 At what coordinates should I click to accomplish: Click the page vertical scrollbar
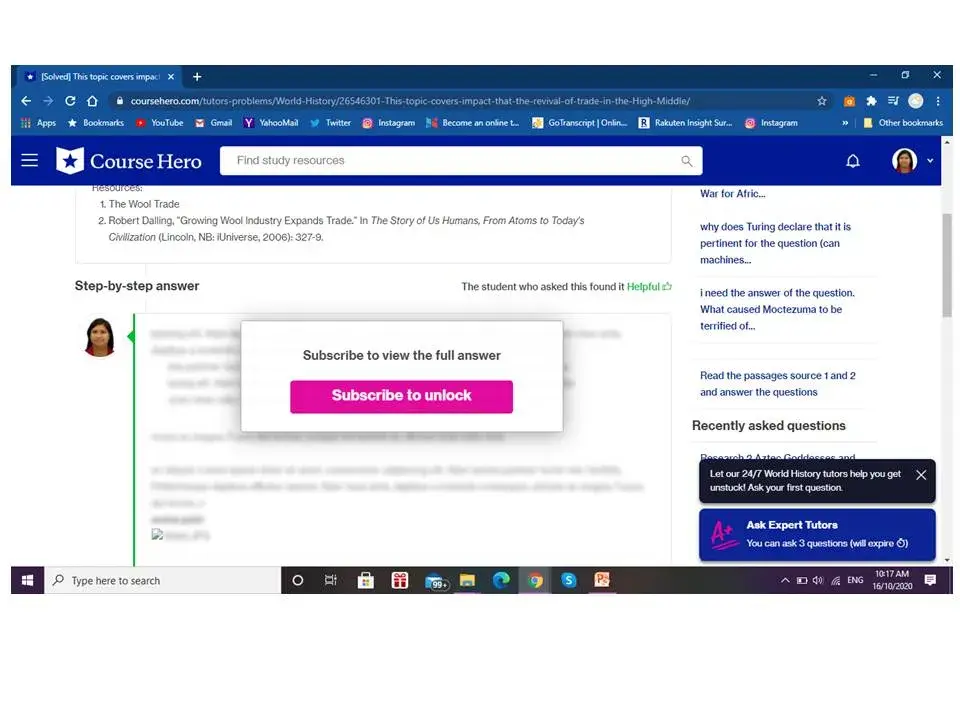click(946, 265)
